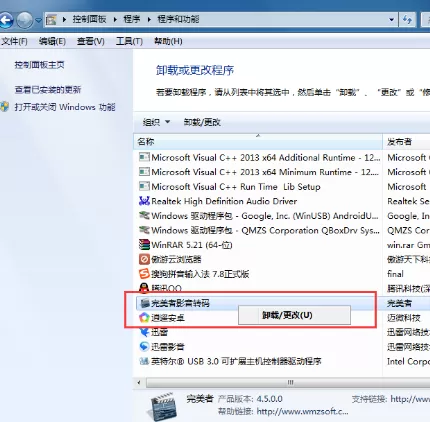The width and height of the screenshot is (430, 422).
Task: Click icon of Visual C++ Run Time Lib Setup
Action: pyautogui.click(x=144, y=186)
